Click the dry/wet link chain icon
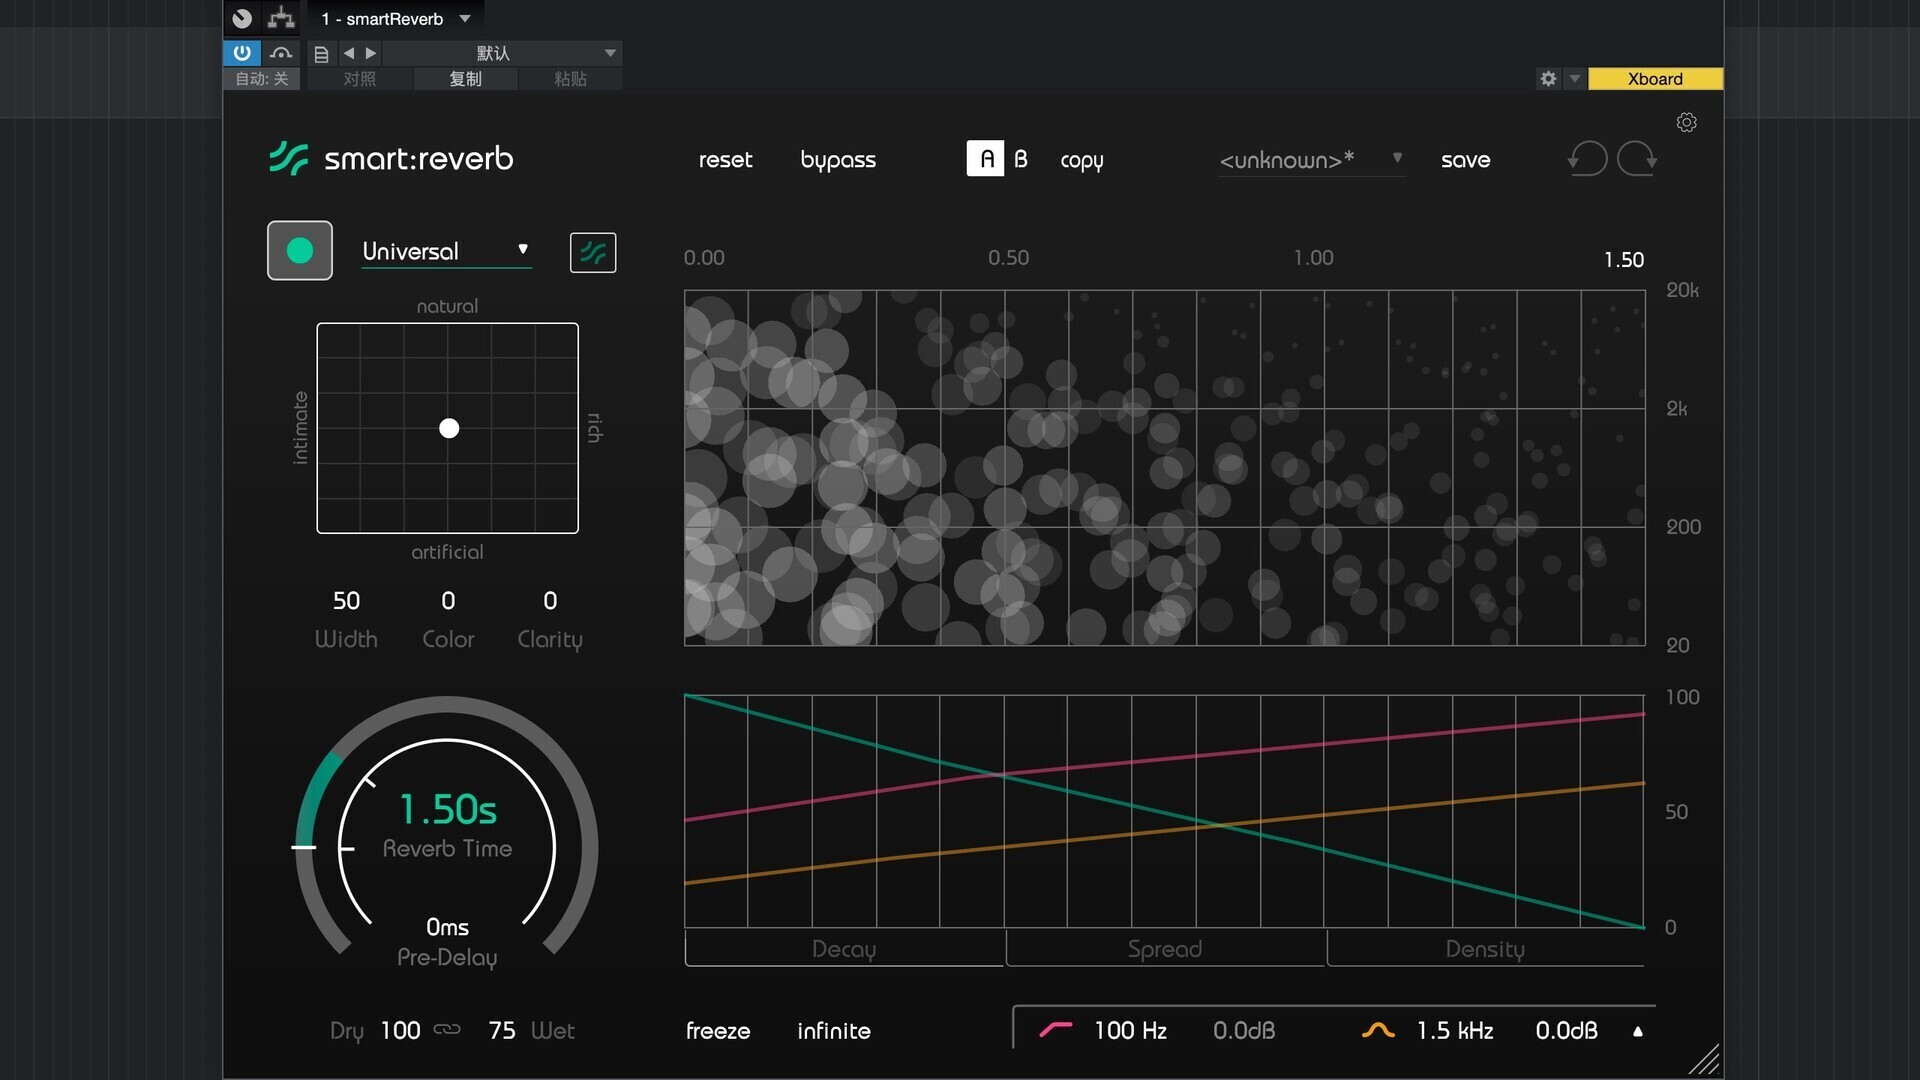The height and width of the screenshot is (1080, 1920). coord(447,1029)
